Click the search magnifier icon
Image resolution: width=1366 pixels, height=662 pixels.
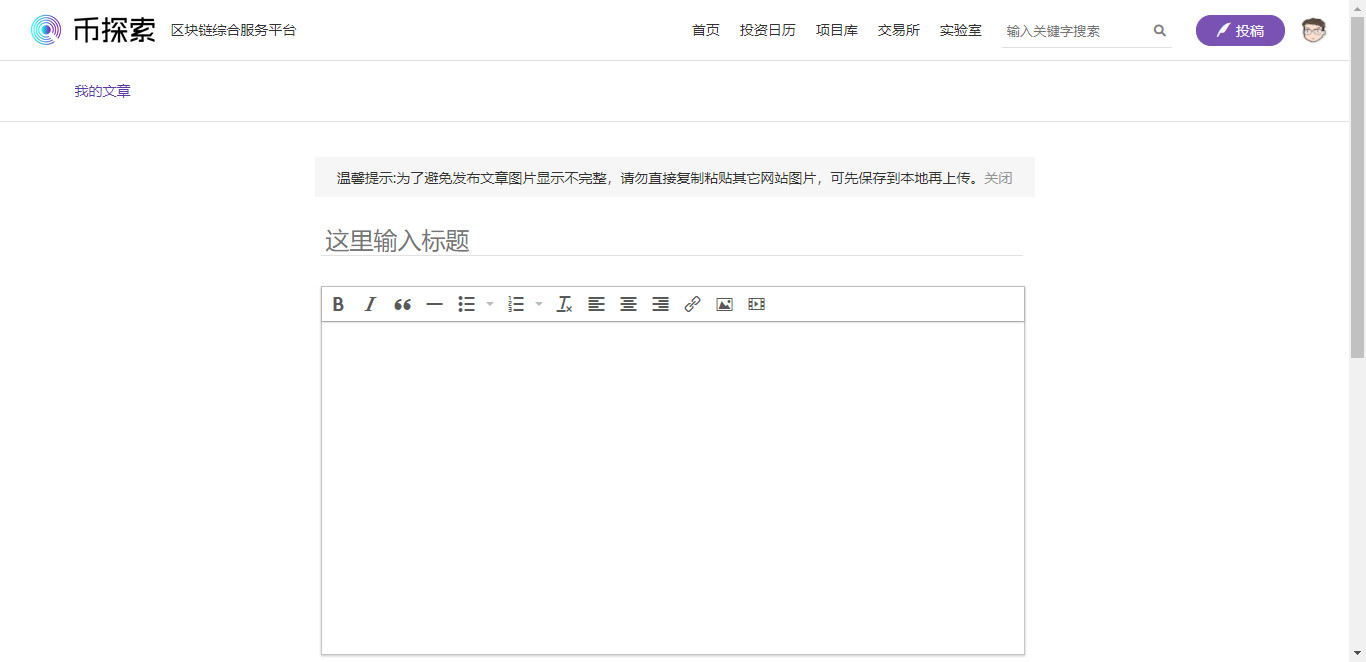[1160, 31]
